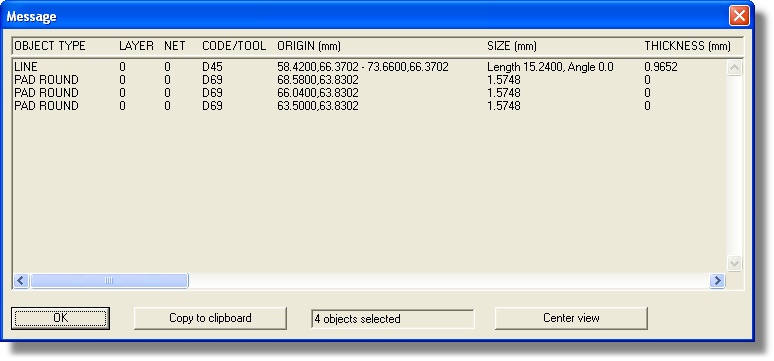
Task: Click origin 58.4200,66.3702 - 73.6600,66.3702
Action: [363, 67]
